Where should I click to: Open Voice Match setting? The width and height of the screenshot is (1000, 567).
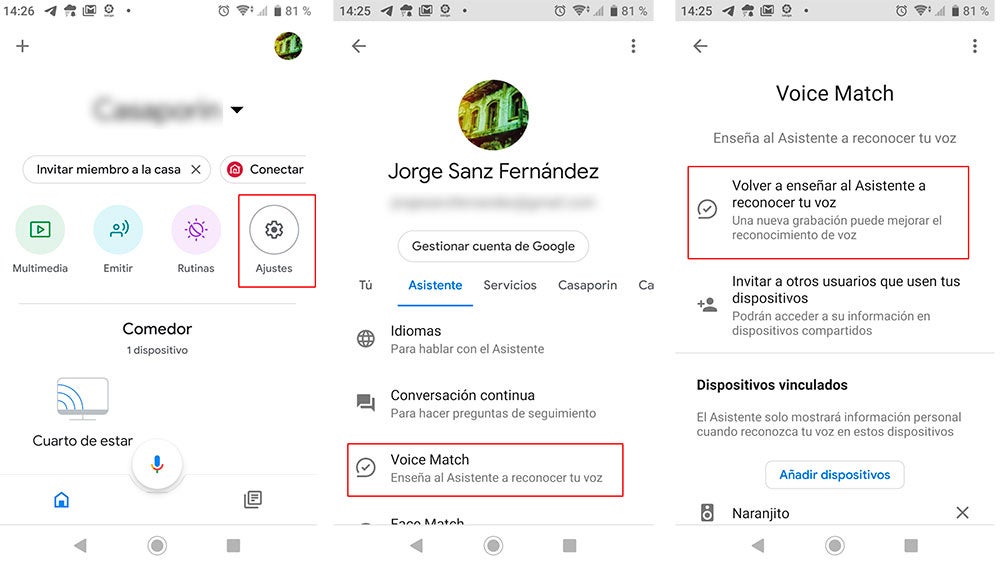pos(485,469)
